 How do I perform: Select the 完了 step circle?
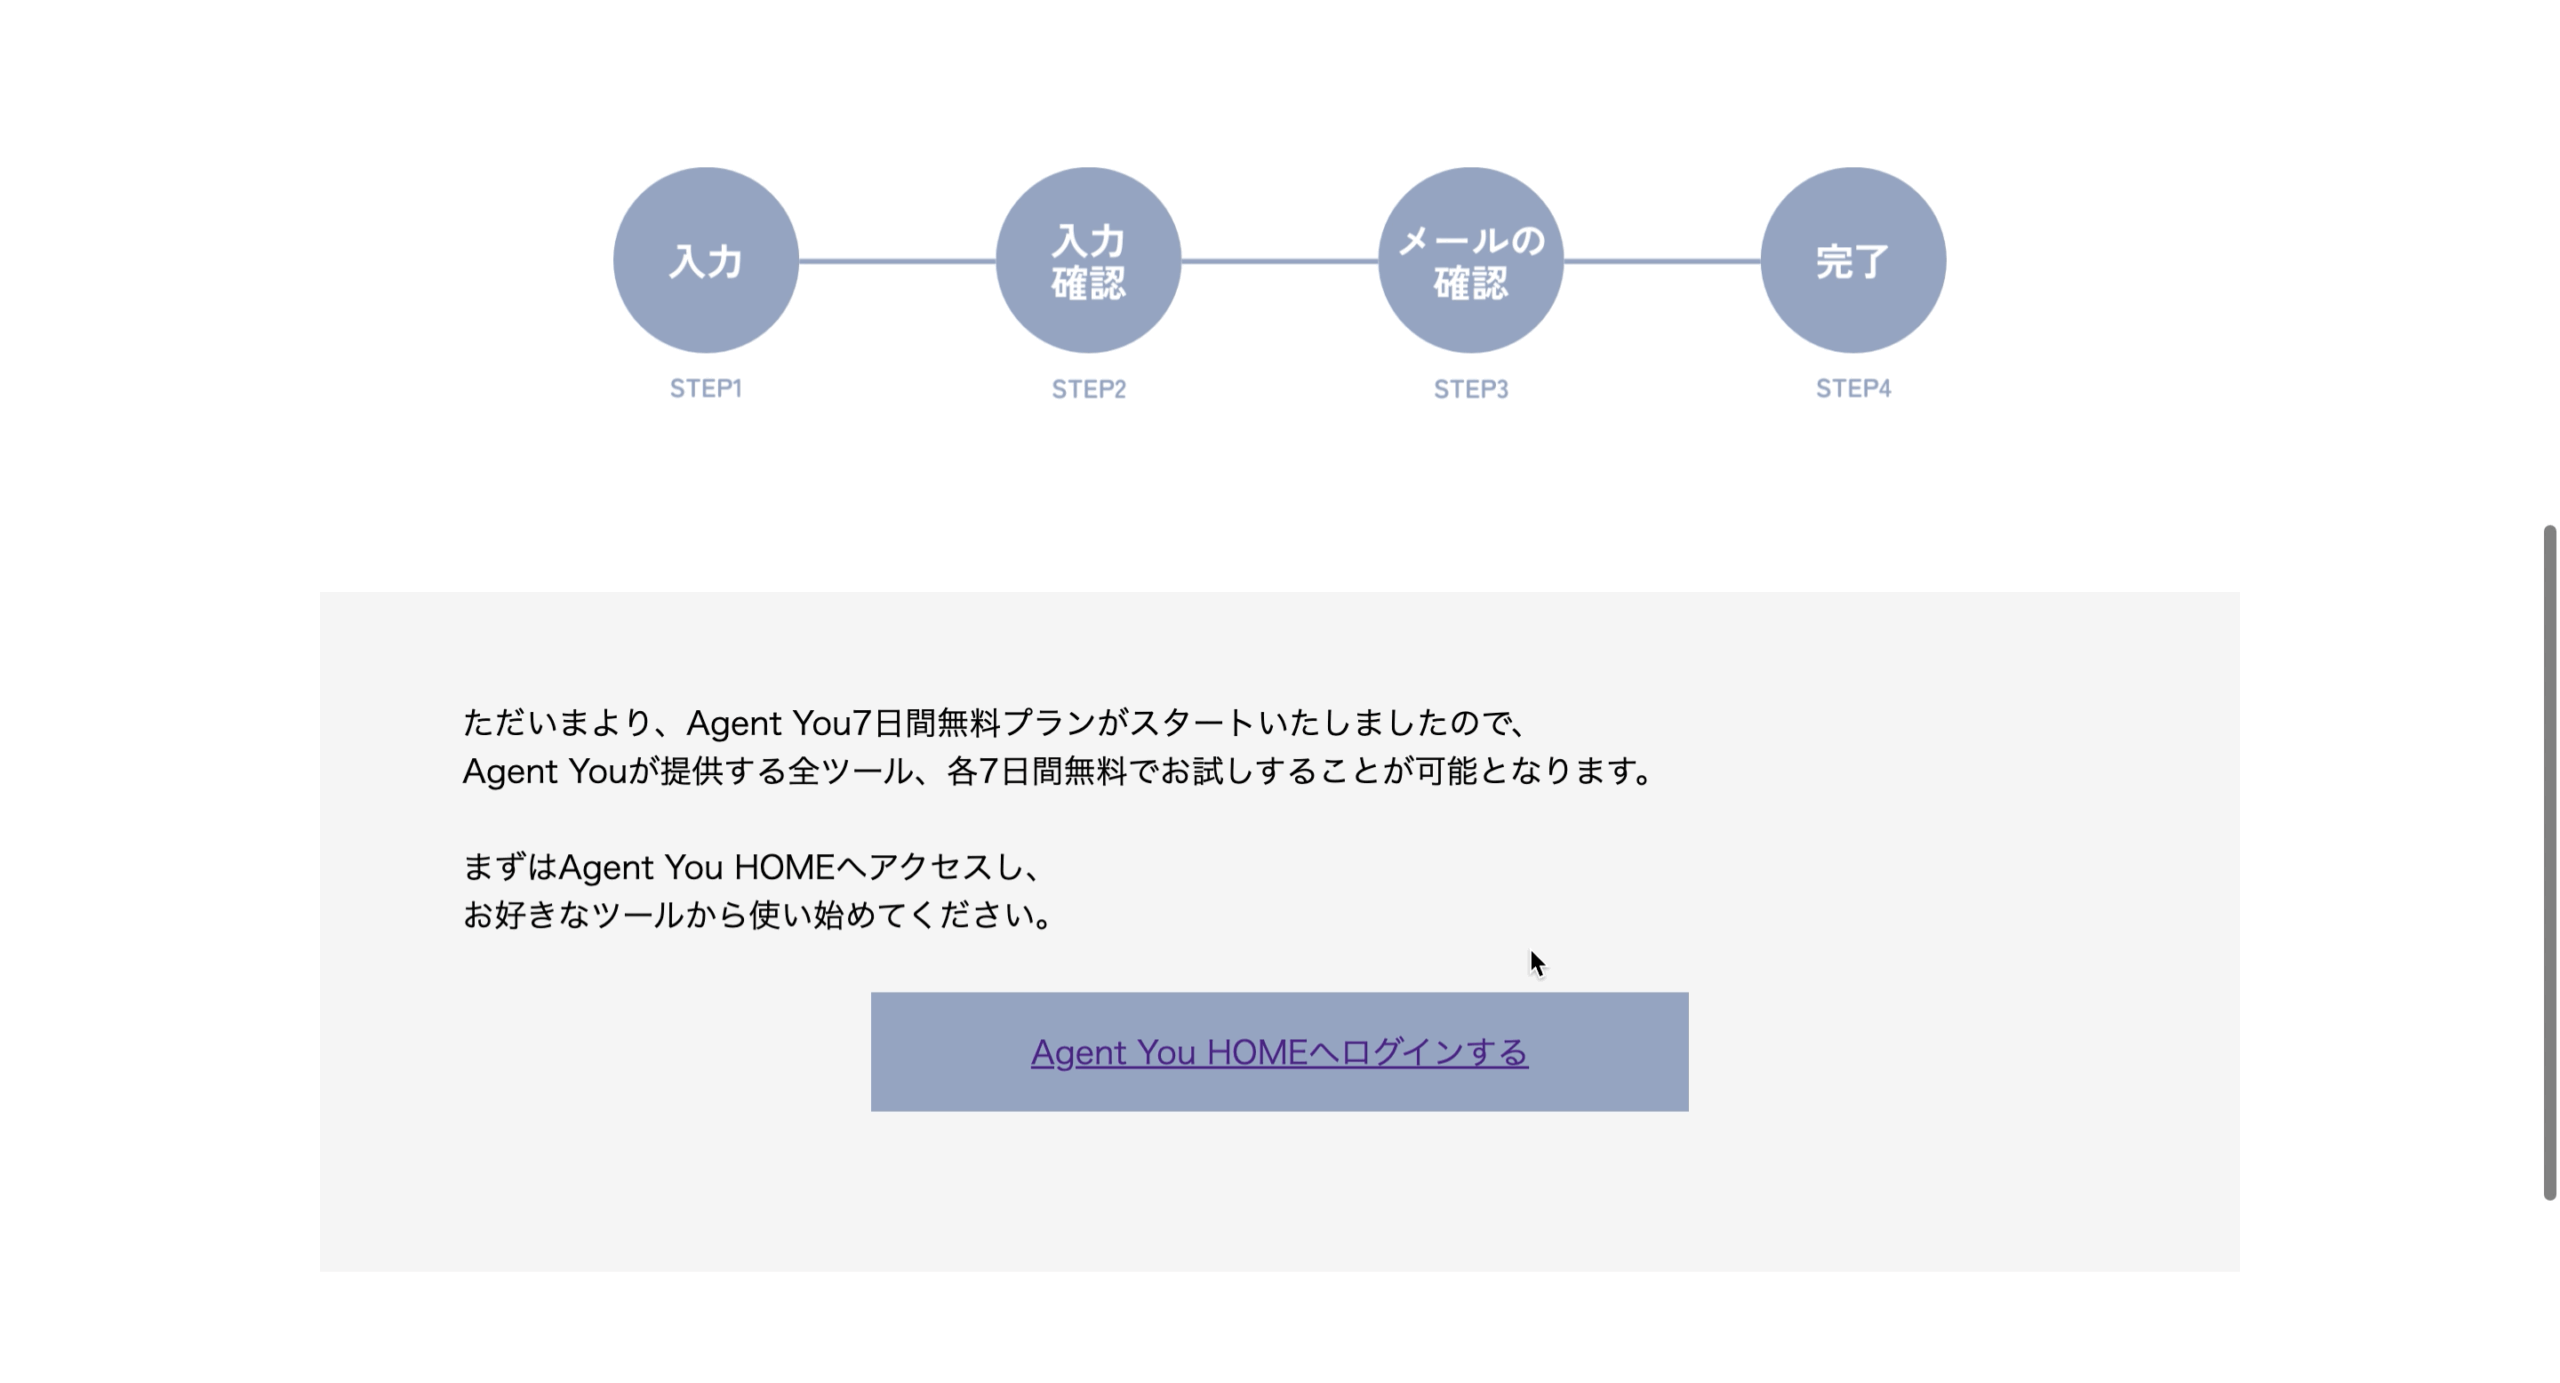(1853, 260)
